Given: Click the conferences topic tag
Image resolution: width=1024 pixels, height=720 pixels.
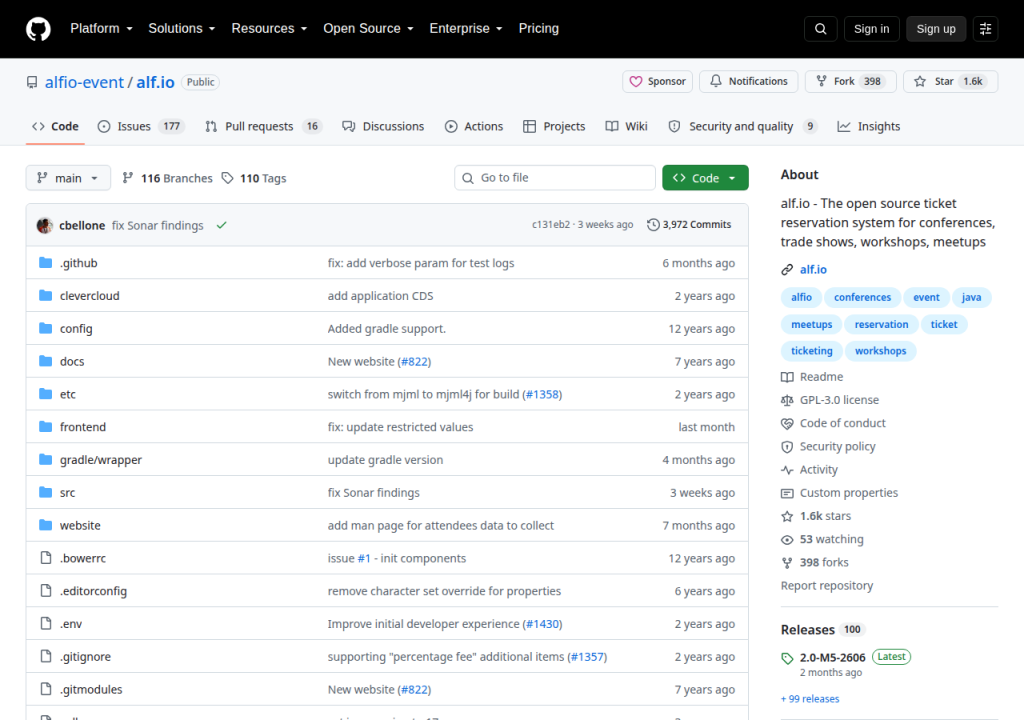Looking at the screenshot, I should [x=862, y=297].
